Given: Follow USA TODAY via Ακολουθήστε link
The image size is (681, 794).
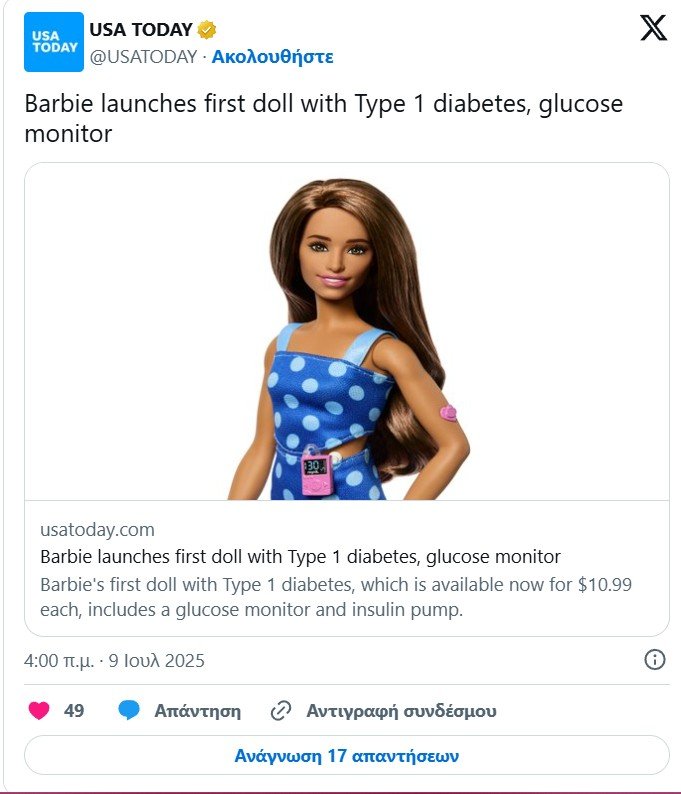Looking at the screenshot, I should point(272,56).
